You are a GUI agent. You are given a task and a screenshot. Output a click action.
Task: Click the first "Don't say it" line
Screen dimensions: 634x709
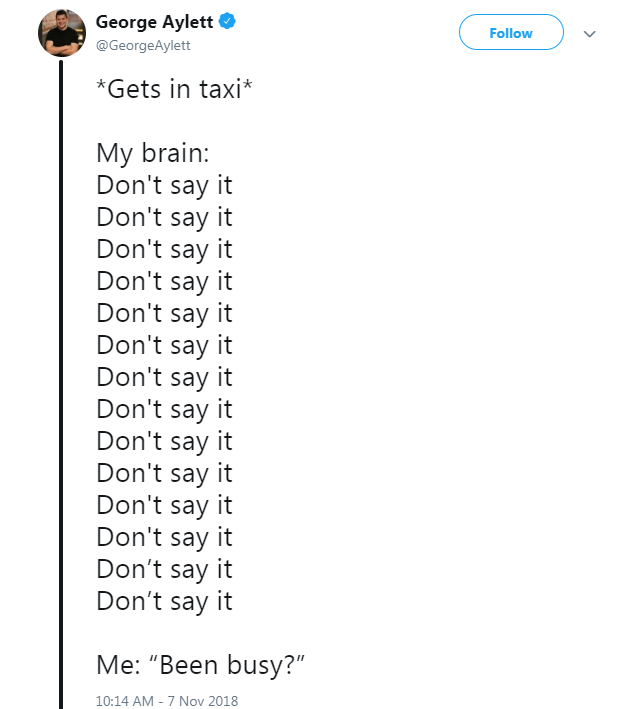coord(164,185)
